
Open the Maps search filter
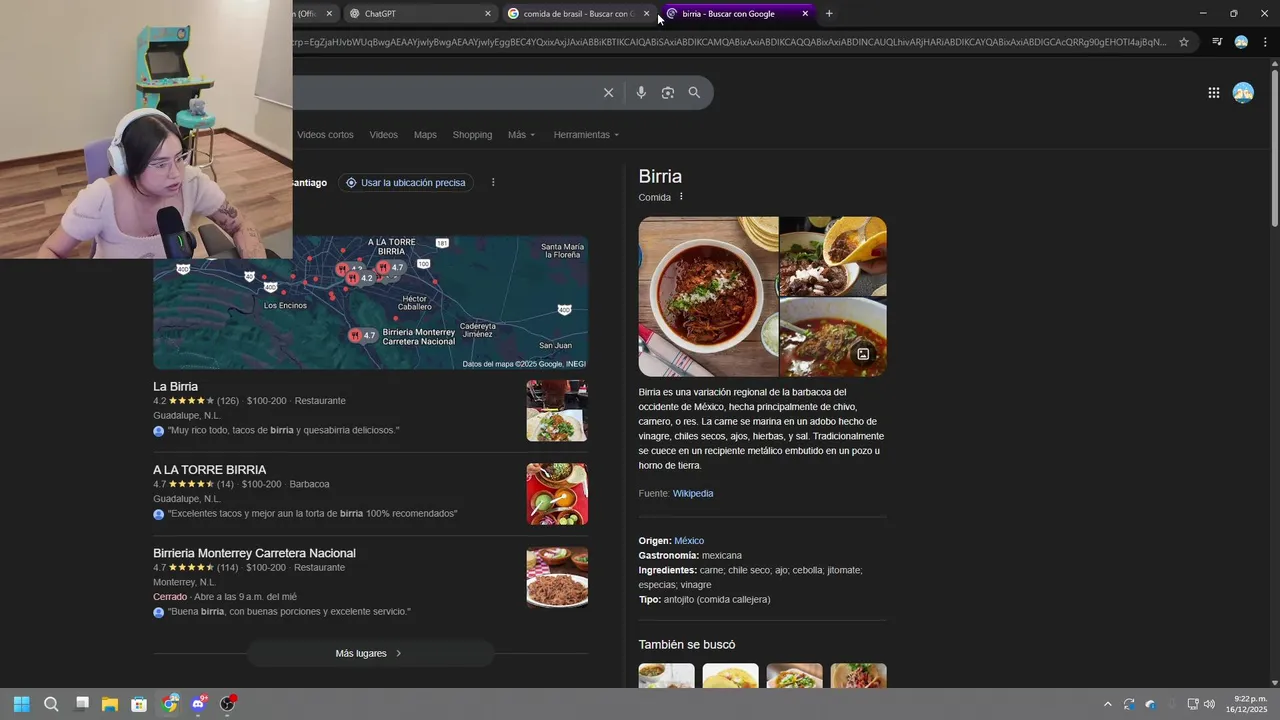point(425,135)
